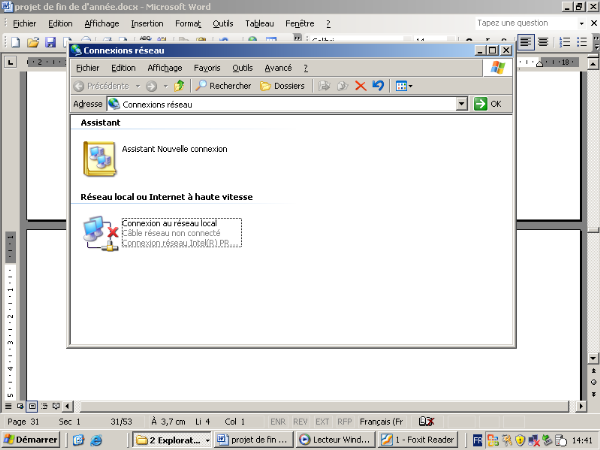This screenshot has height=450, width=600.
Task: Open the Word Insertion menu
Action: (x=147, y=24)
